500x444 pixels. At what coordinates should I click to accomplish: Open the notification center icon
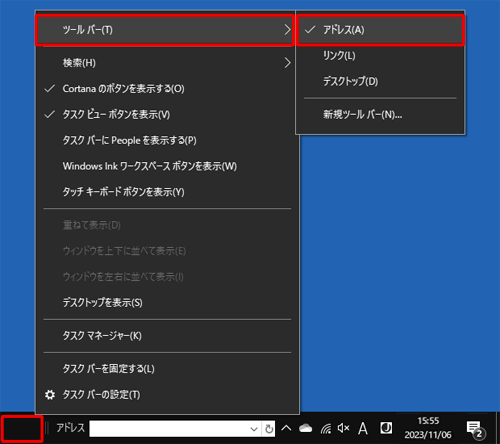(x=475, y=429)
